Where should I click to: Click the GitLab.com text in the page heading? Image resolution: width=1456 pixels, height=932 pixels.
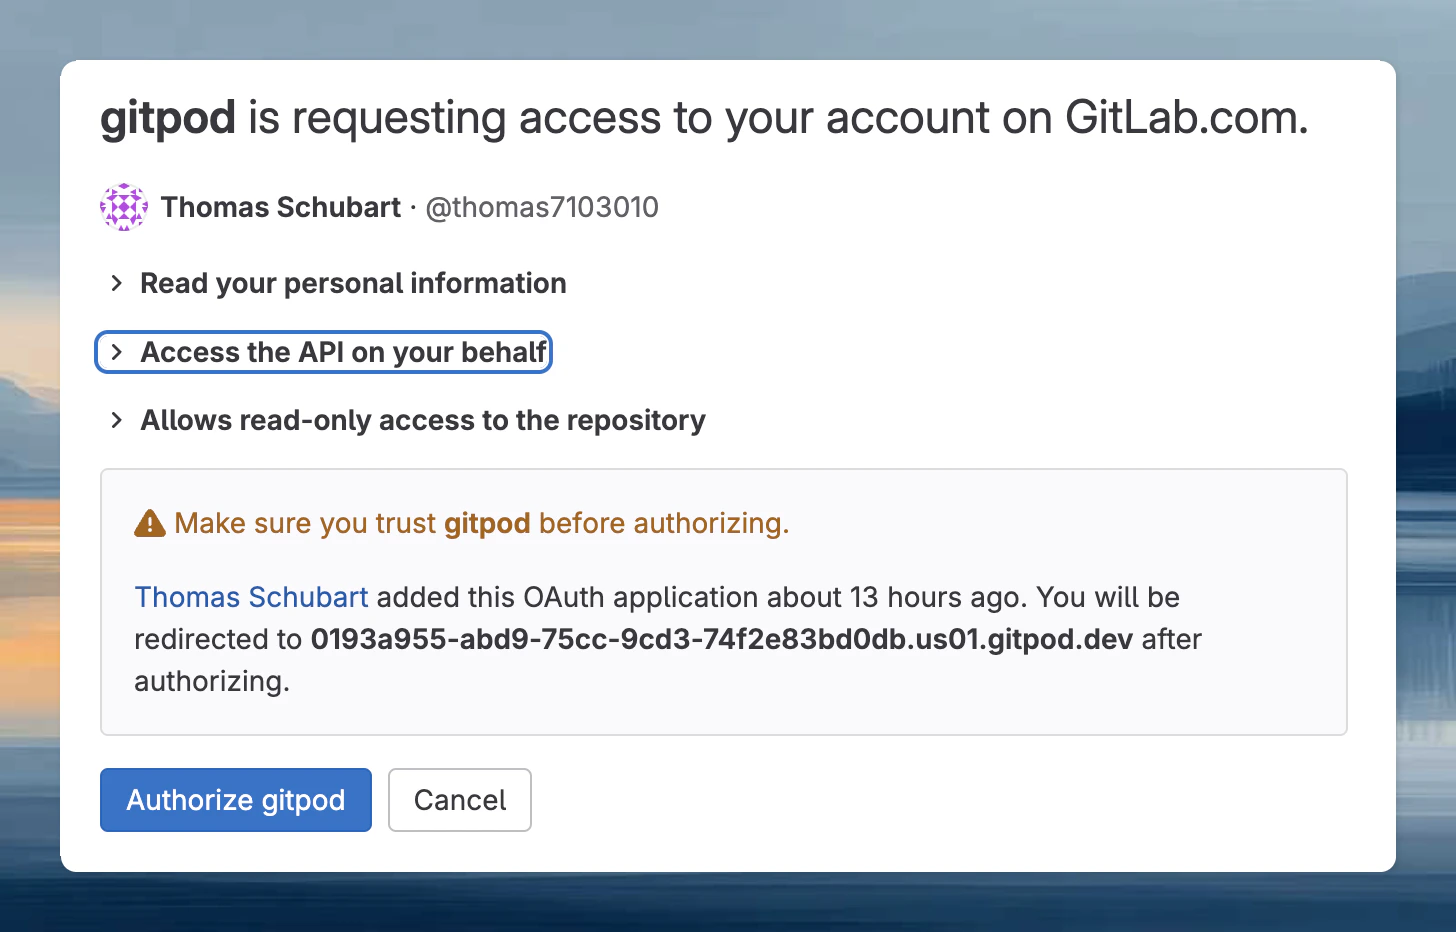click(1184, 117)
